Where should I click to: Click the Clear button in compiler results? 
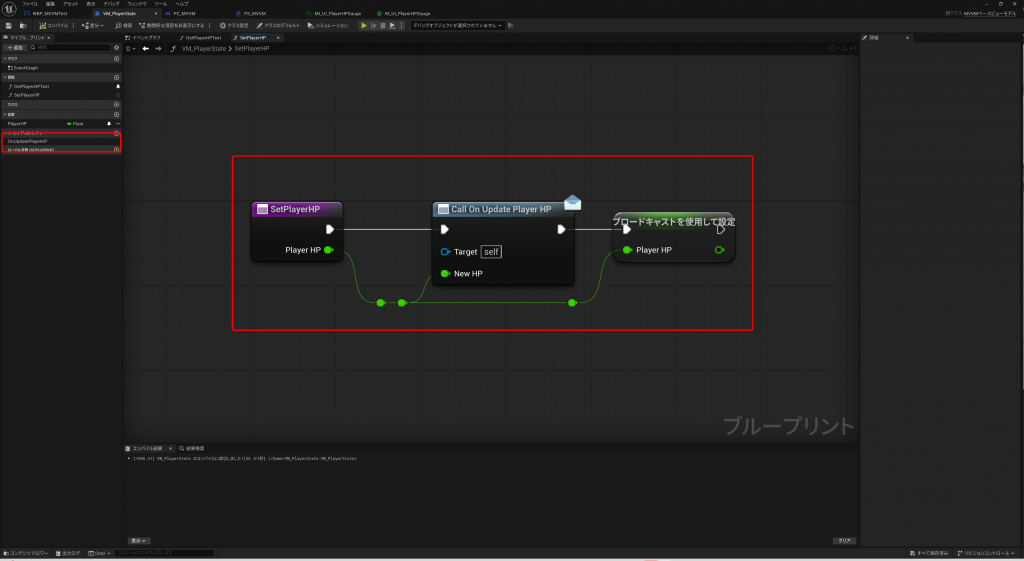844,540
